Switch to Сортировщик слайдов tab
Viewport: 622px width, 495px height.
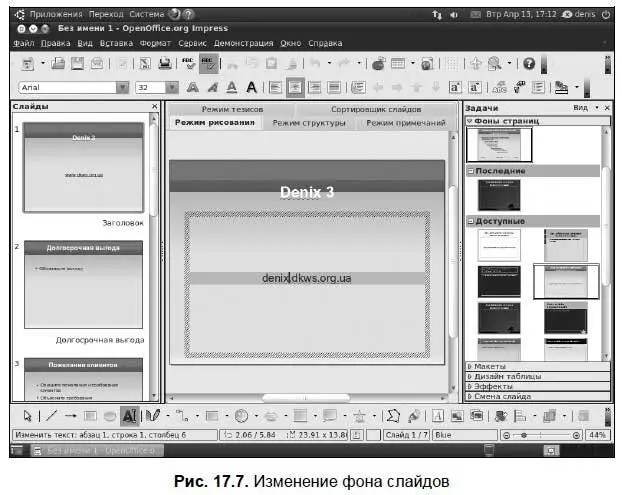376,109
